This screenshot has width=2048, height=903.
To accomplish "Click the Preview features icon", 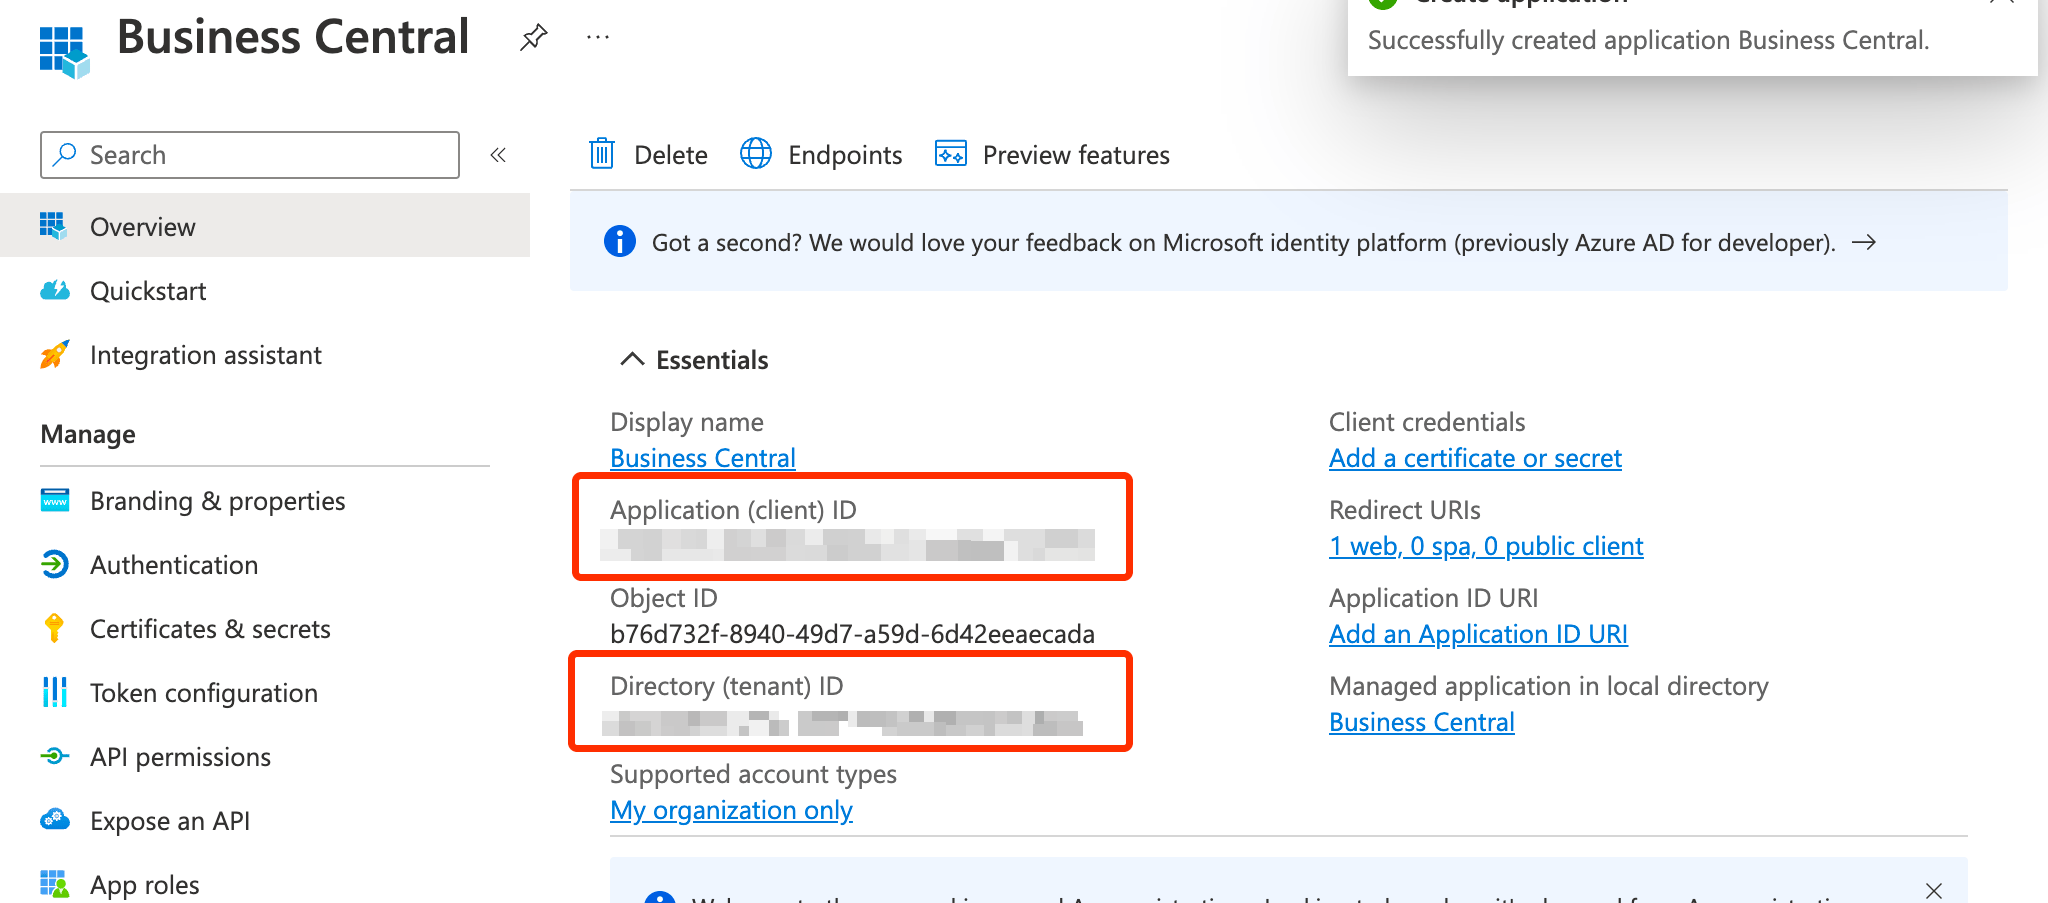I will (951, 153).
